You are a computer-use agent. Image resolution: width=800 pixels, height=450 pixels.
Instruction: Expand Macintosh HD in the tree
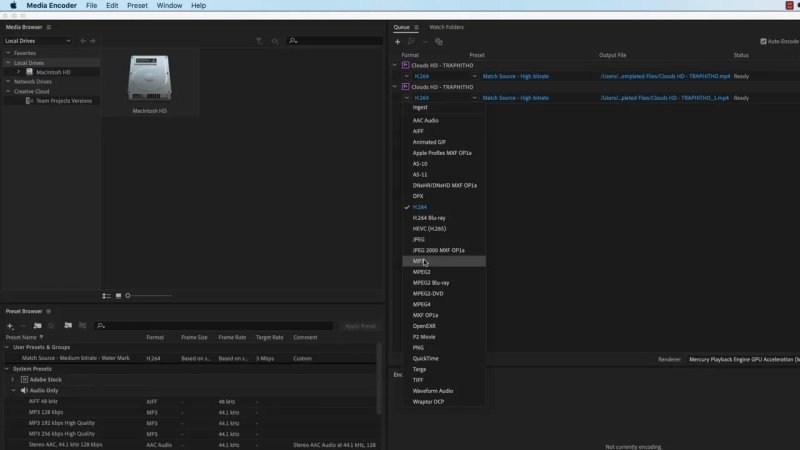18,72
